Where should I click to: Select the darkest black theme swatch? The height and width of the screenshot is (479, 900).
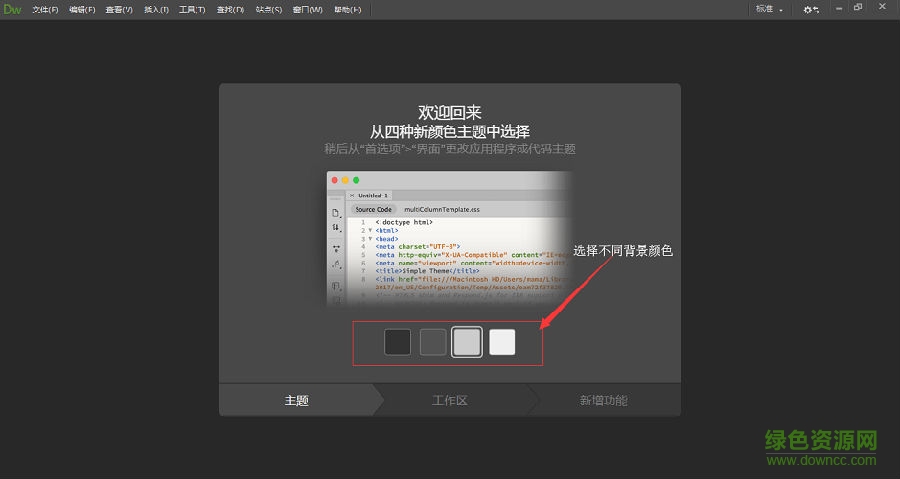(x=398, y=342)
